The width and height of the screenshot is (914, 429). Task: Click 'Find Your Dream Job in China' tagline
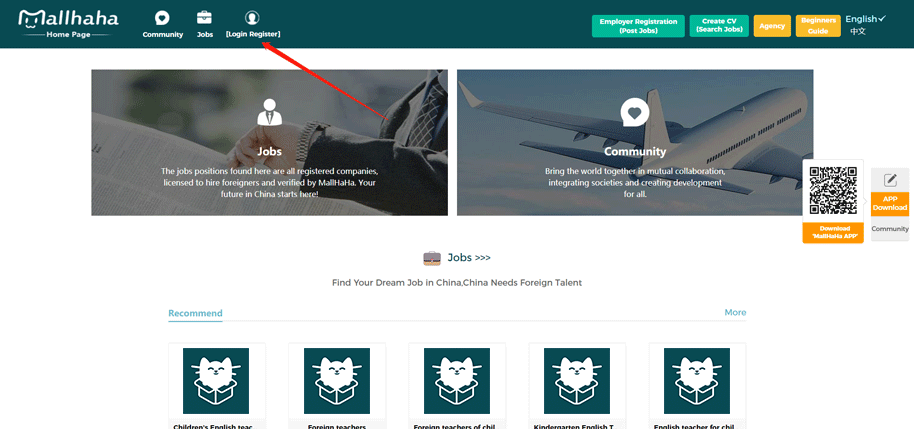click(x=457, y=283)
